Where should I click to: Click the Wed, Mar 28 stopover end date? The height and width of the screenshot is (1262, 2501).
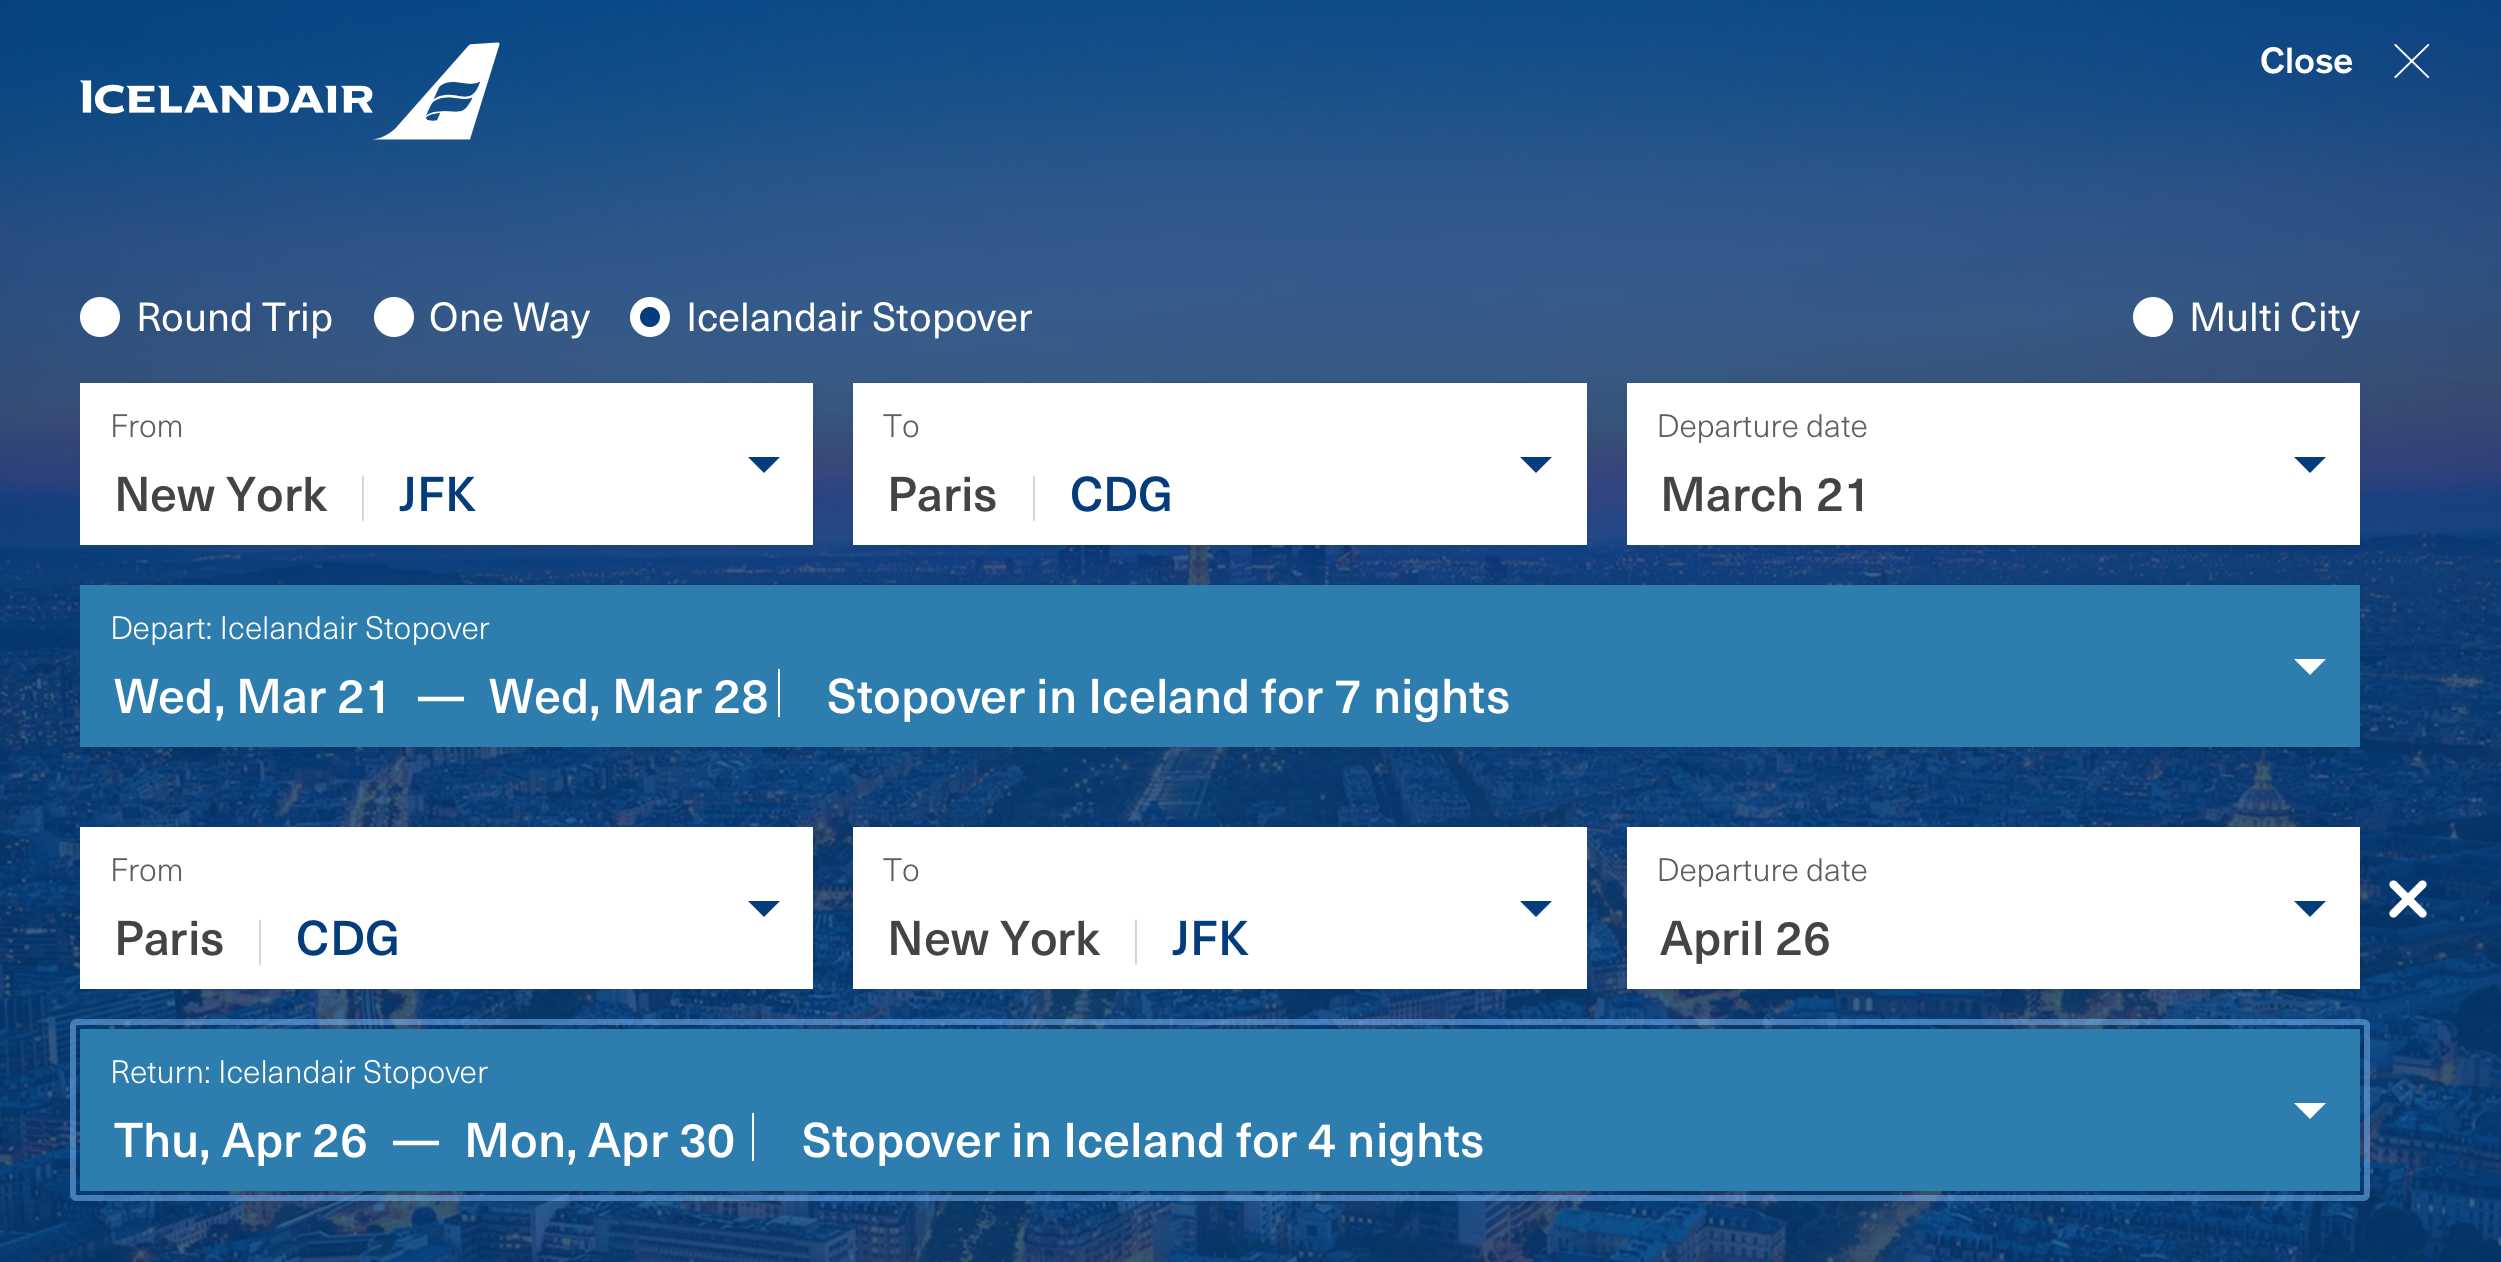628,697
